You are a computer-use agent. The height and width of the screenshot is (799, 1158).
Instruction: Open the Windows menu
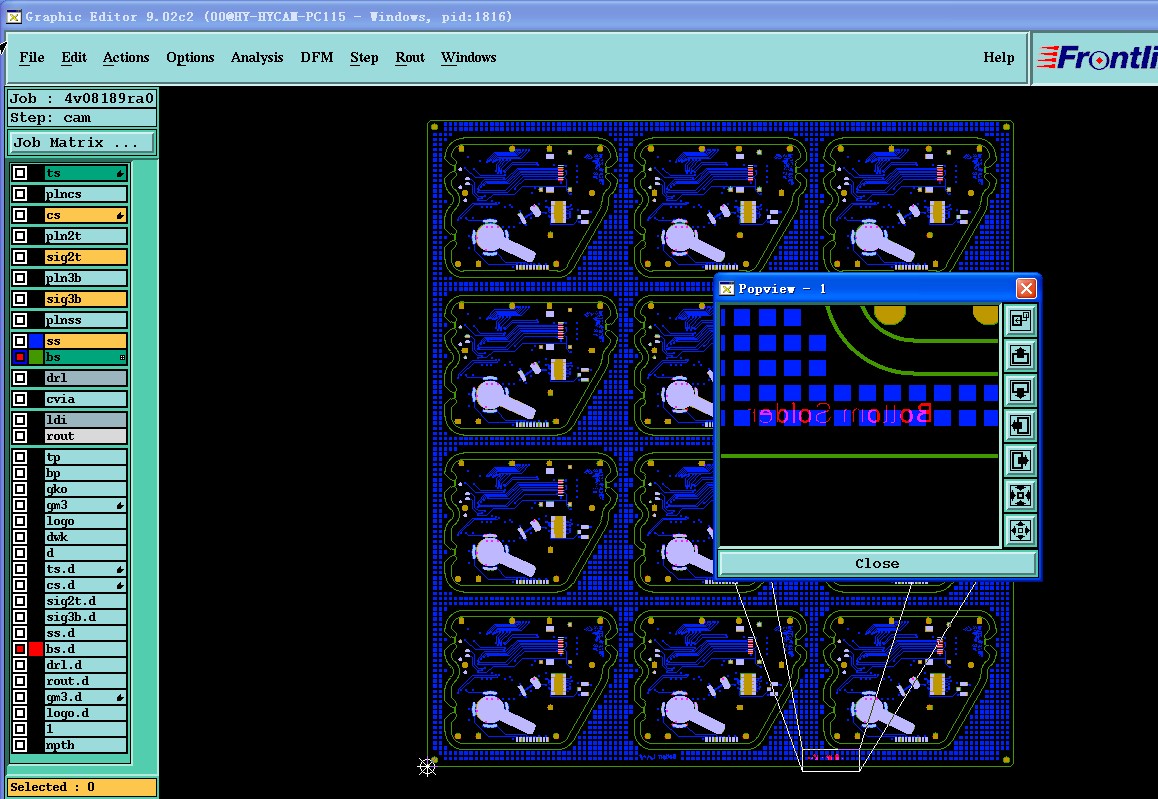tap(468, 58)
